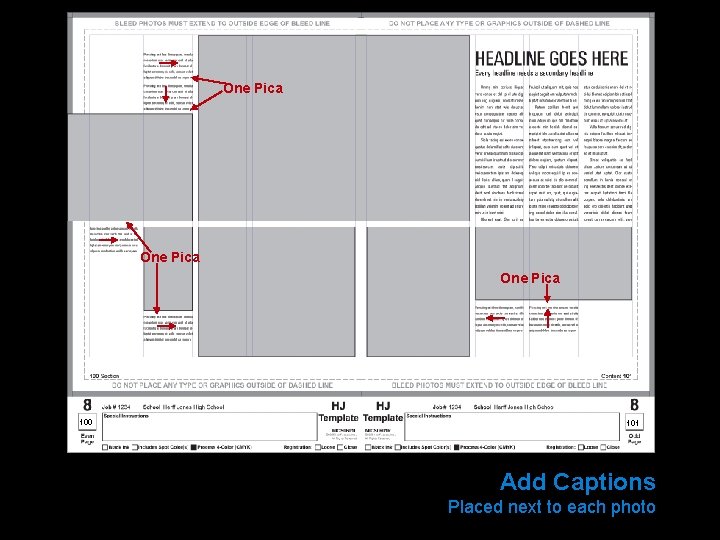This screenshot has height=540, width=720.
Task: Check Black Ink box on even page
Action: coord(105,447)
